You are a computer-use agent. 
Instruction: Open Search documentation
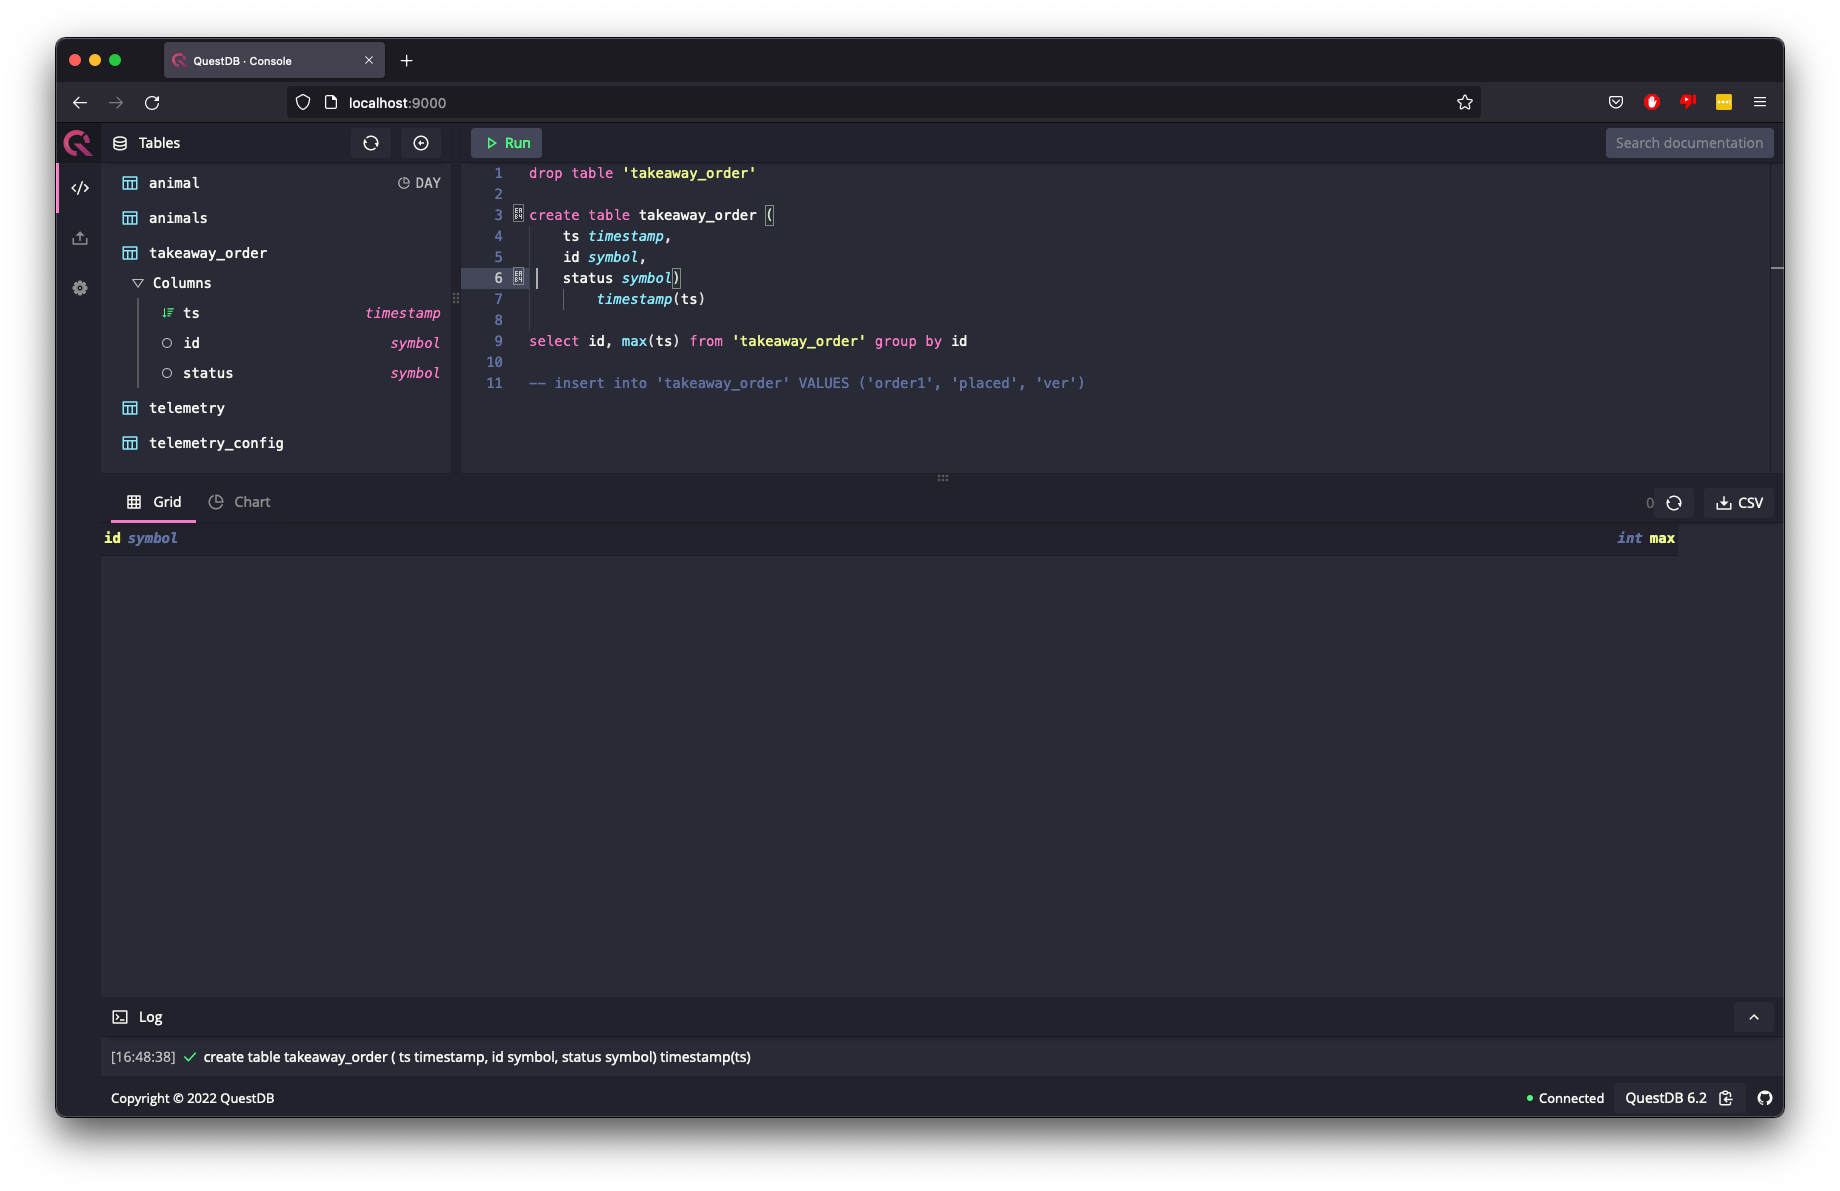point(1689,142)
